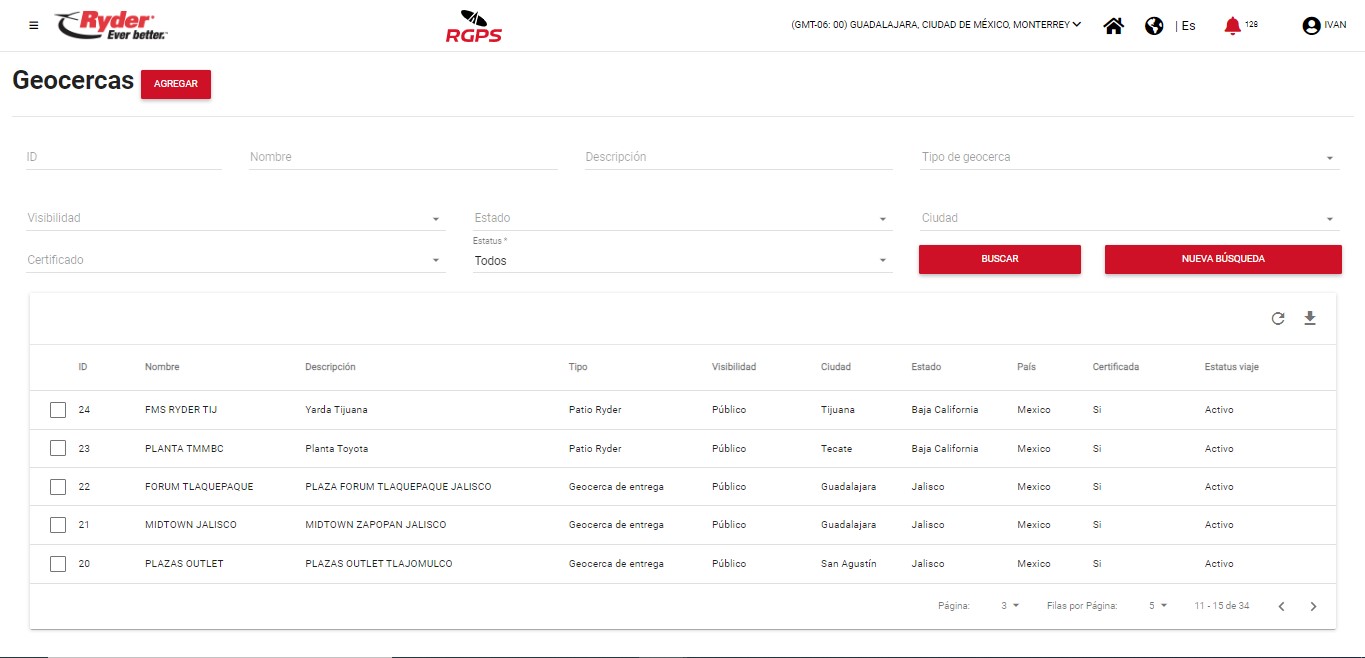Open the Estatus dropdown showing Todos
Viewport: 1365px width, 658px height.
pos(681,261)
